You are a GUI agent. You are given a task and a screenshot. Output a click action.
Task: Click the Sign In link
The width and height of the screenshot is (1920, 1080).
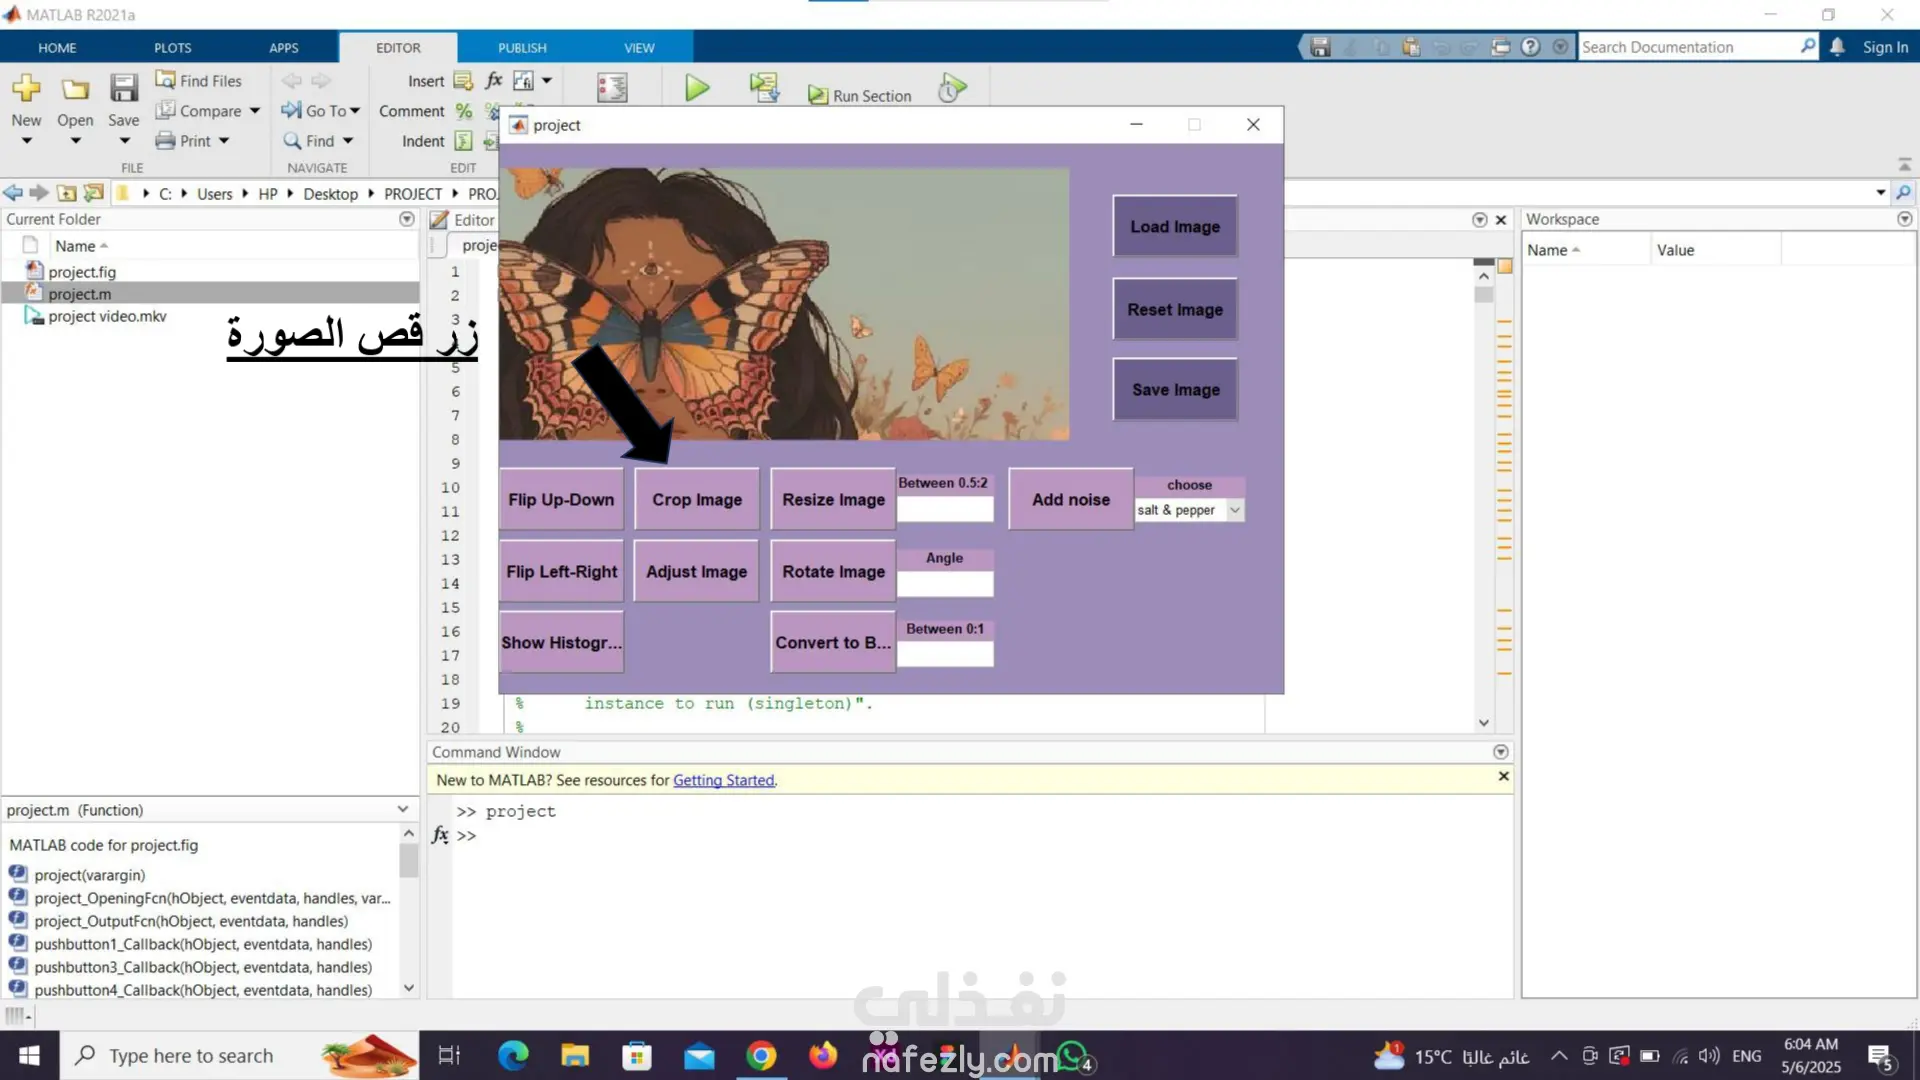point(1885,47)
